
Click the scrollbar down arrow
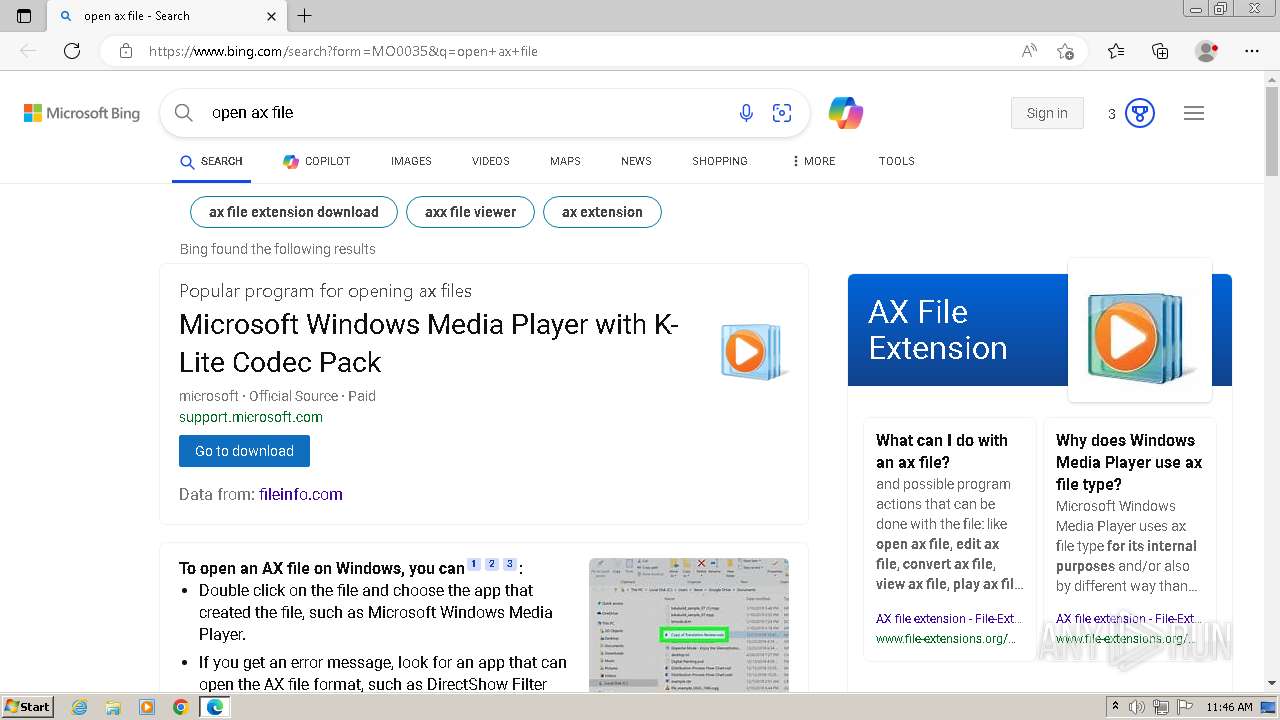(x=1272, y=683)
